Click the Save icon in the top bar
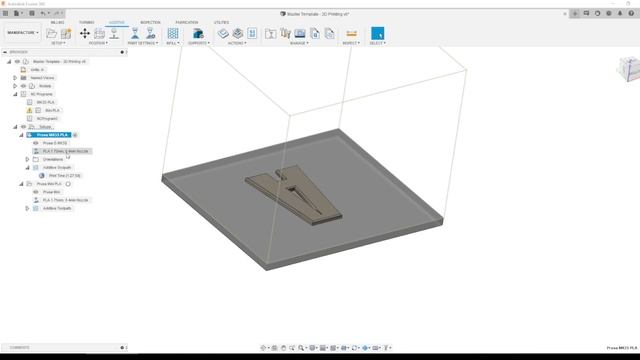Viewport: 640px width, 360px height. tap(32, 13)
